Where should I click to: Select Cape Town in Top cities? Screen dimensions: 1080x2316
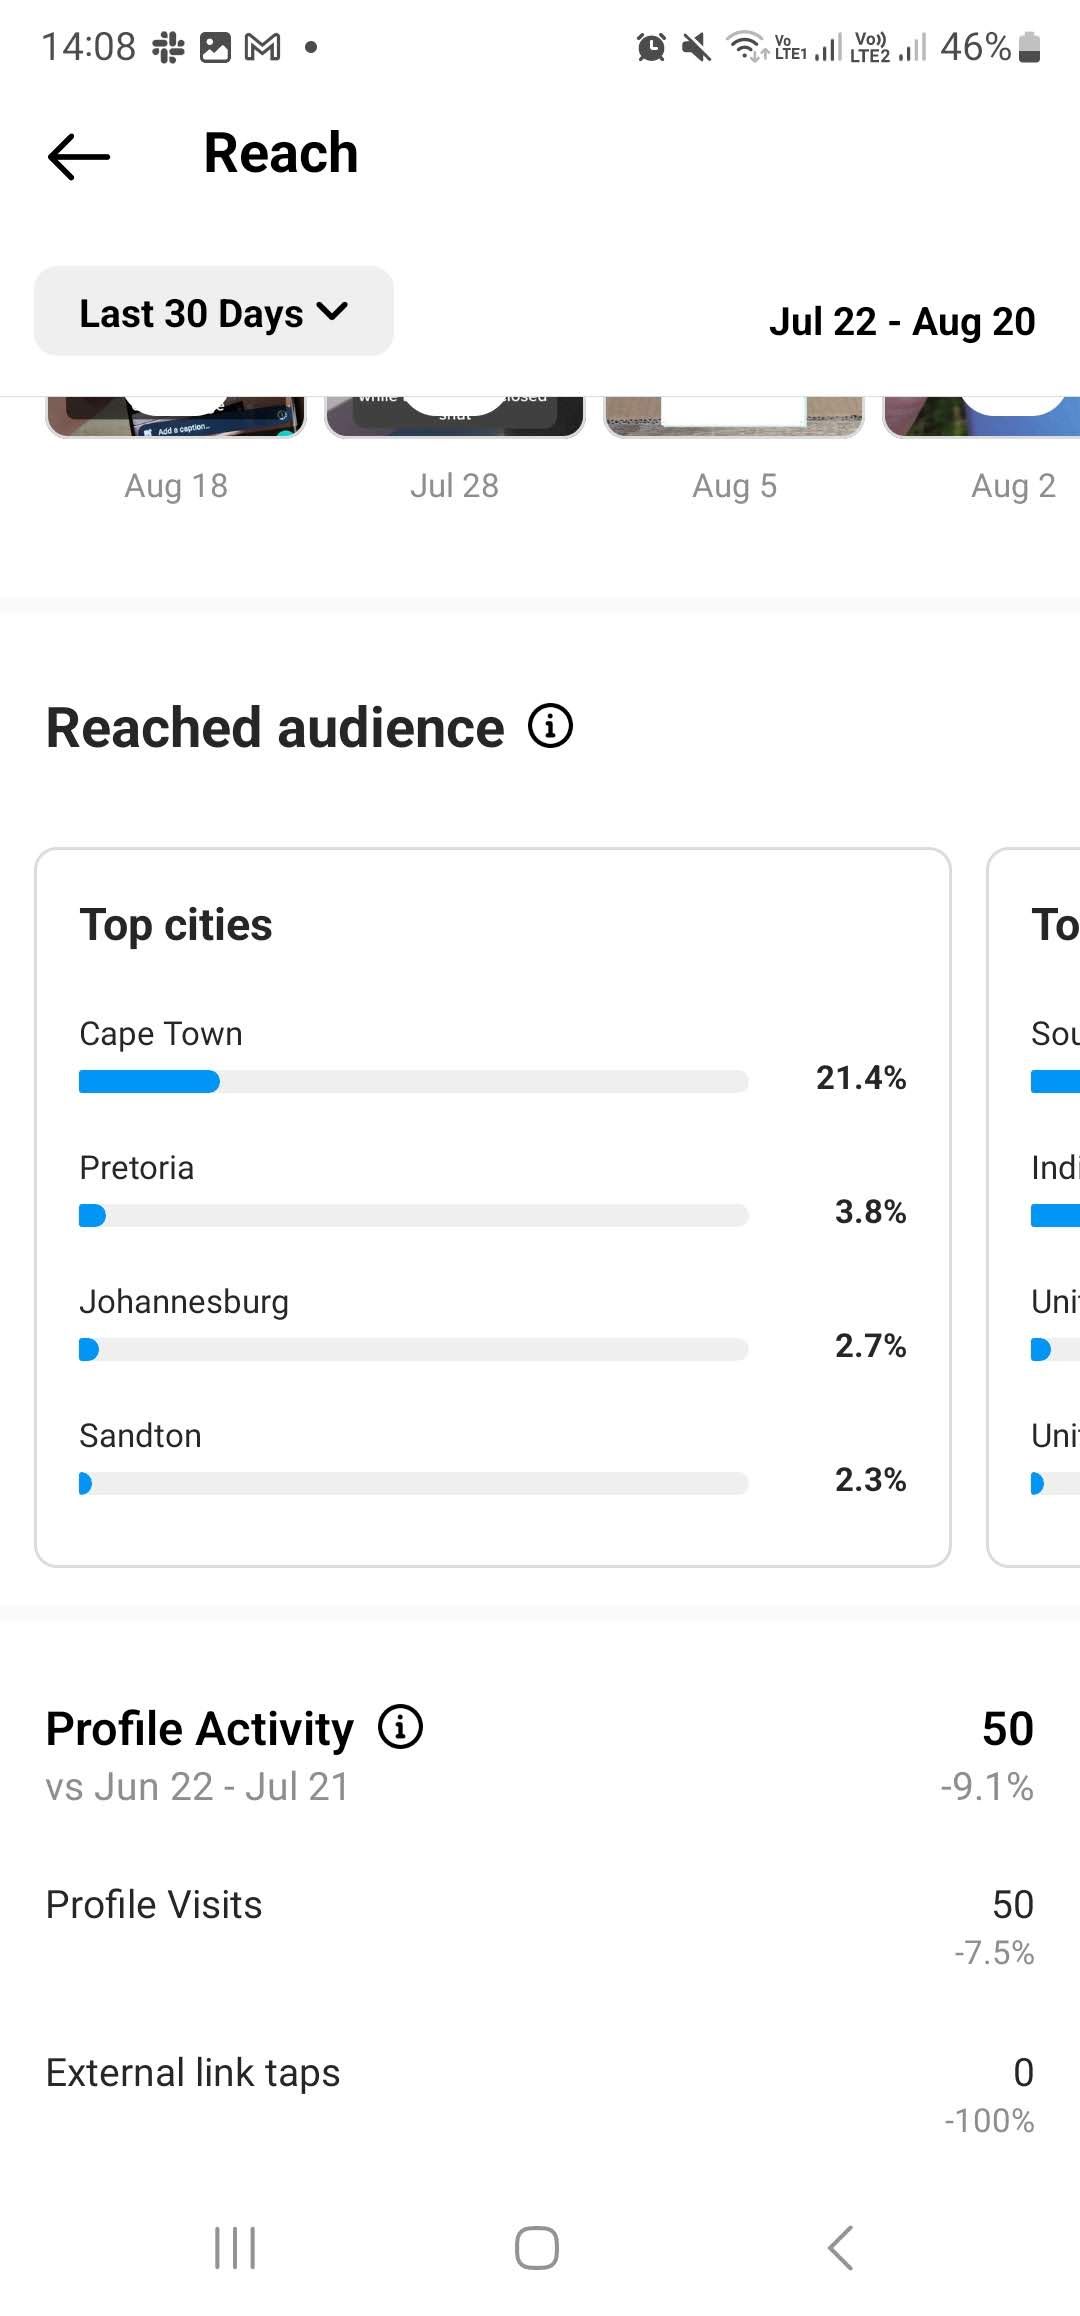[160, 1033]
